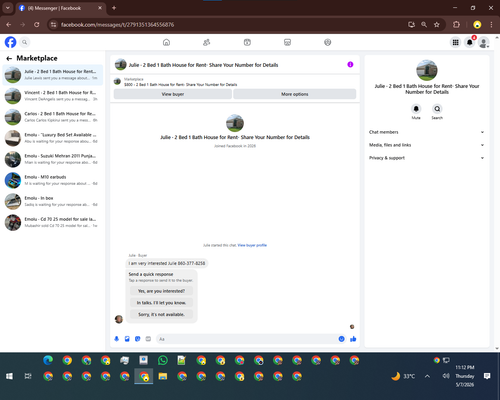
Task: Open the Facebook logo home link
Action: tap(10, 42)
